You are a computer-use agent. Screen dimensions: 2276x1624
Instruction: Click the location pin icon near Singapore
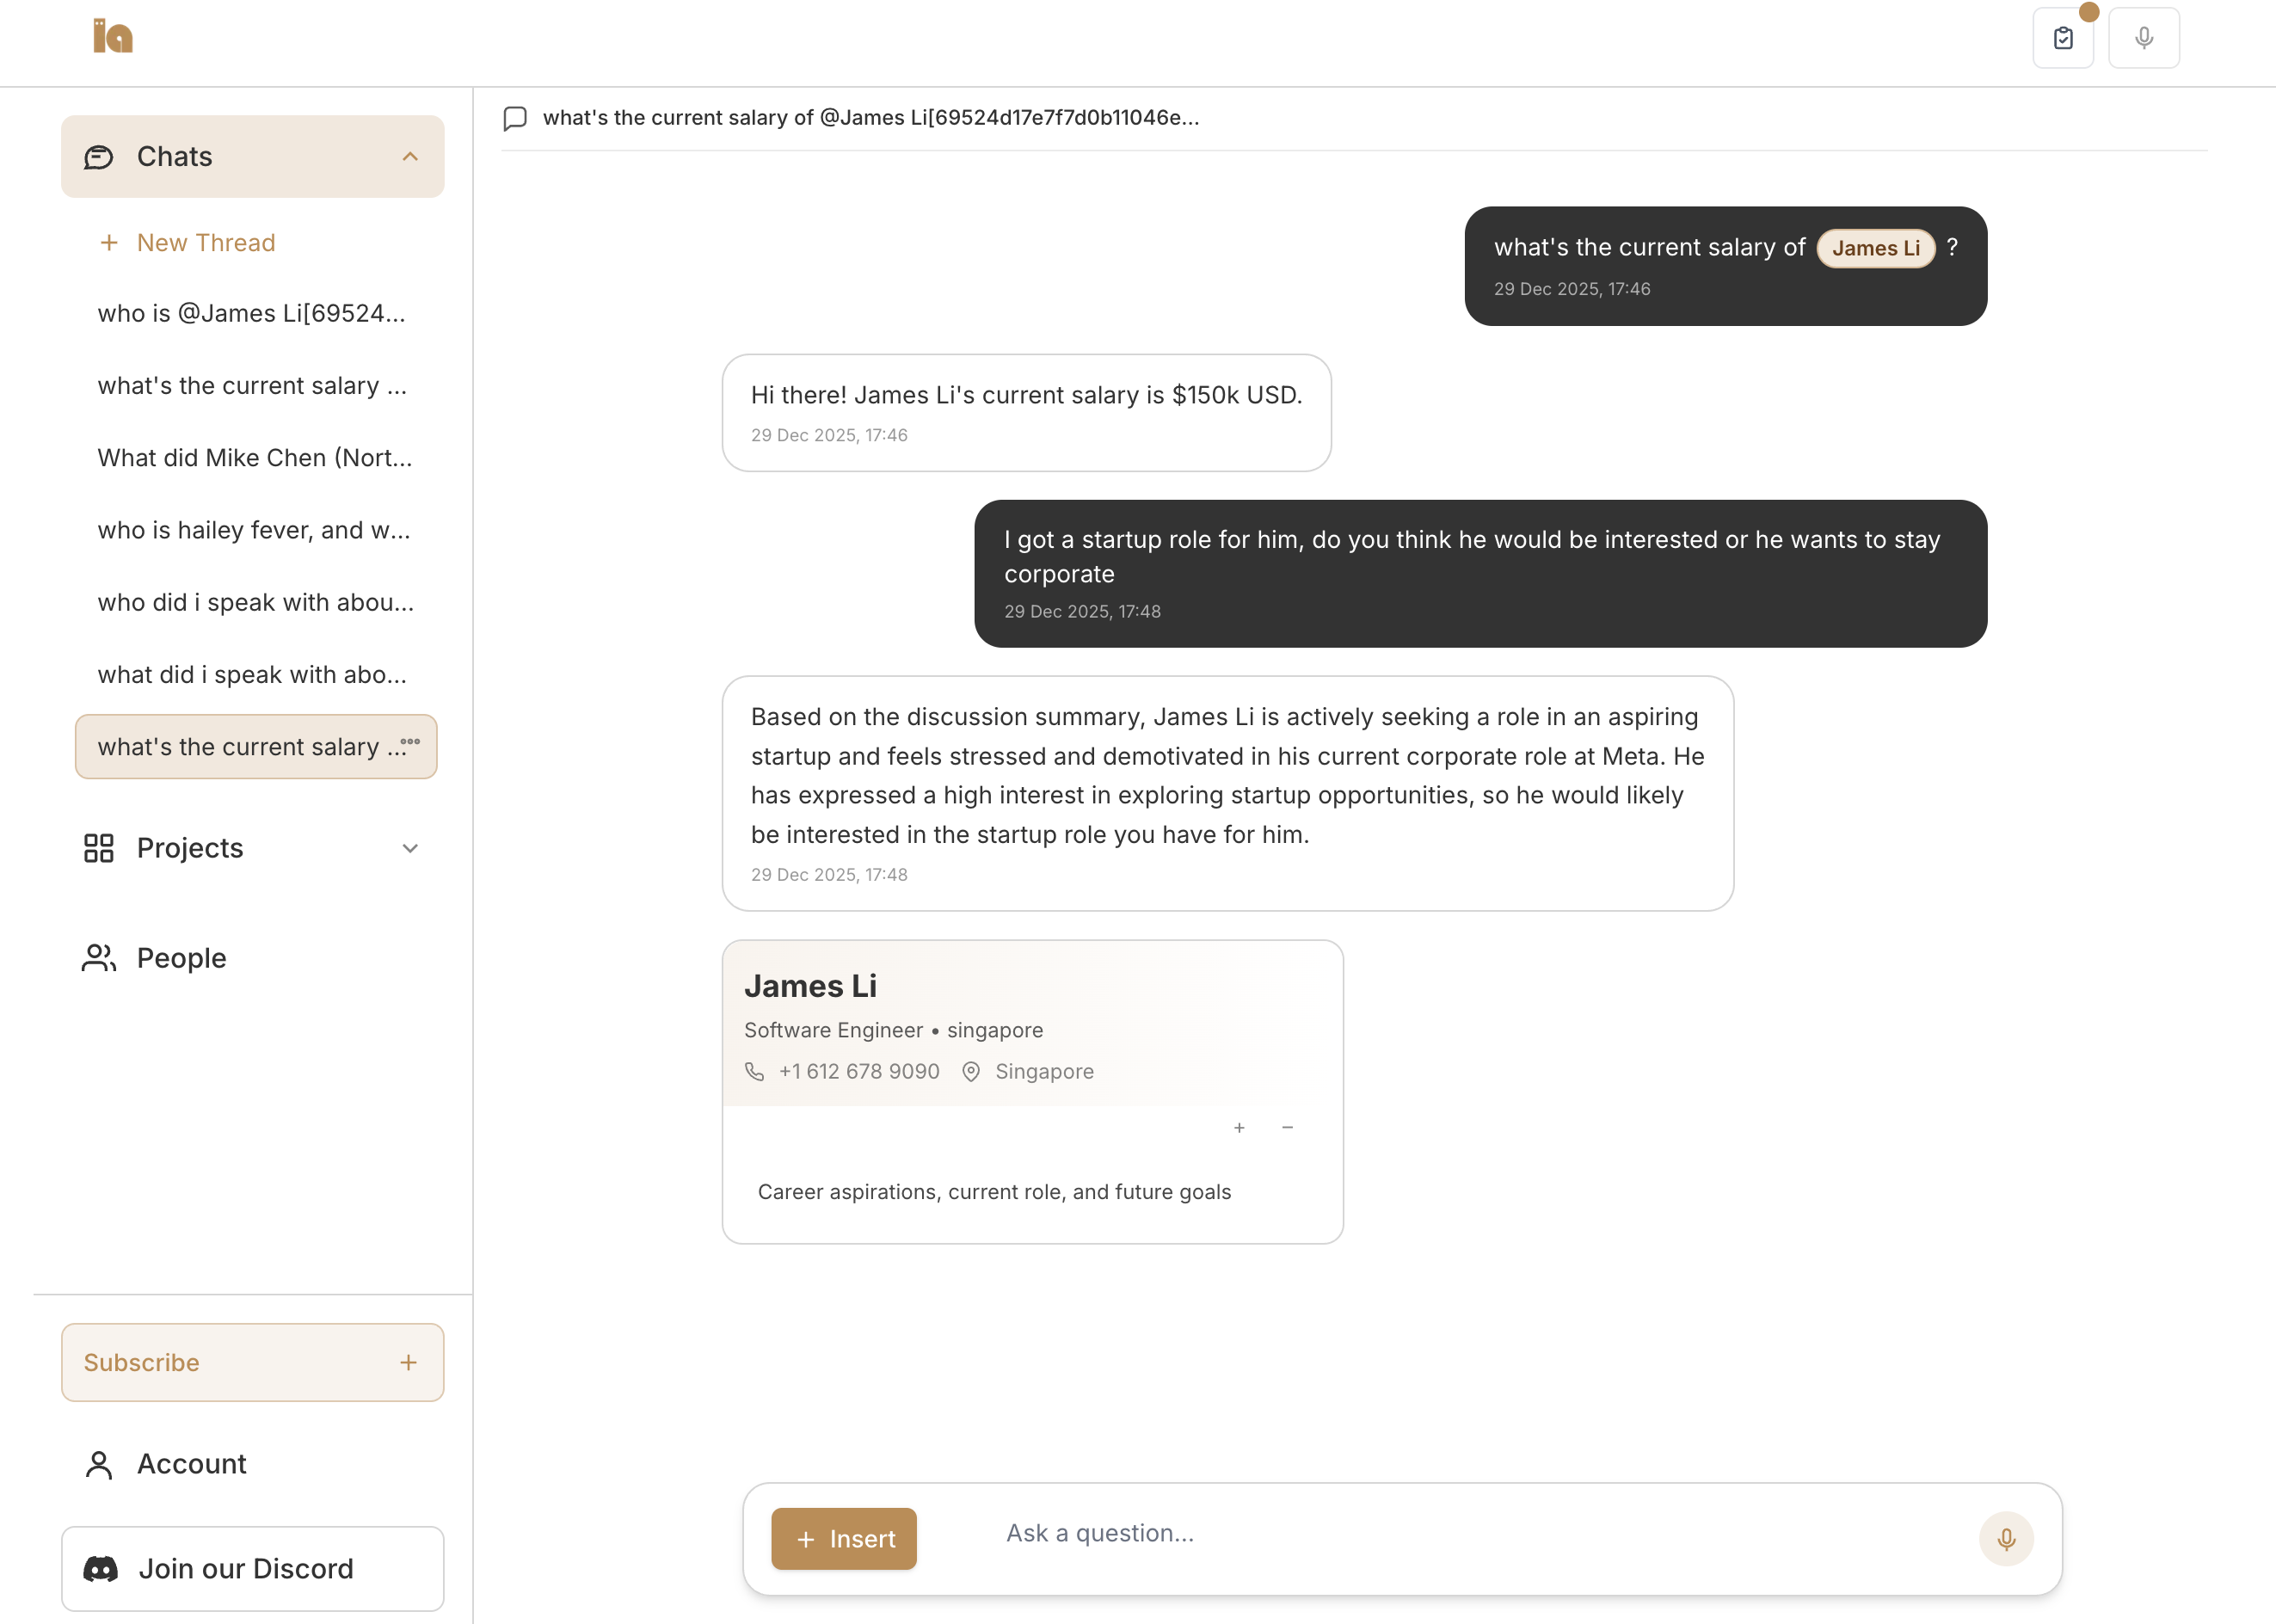[x=970, y=1071]
